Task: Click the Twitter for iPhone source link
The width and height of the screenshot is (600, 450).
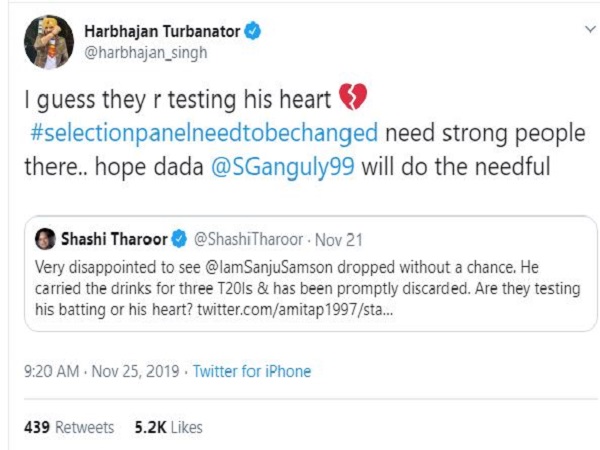Action: (x=252, y=371)
